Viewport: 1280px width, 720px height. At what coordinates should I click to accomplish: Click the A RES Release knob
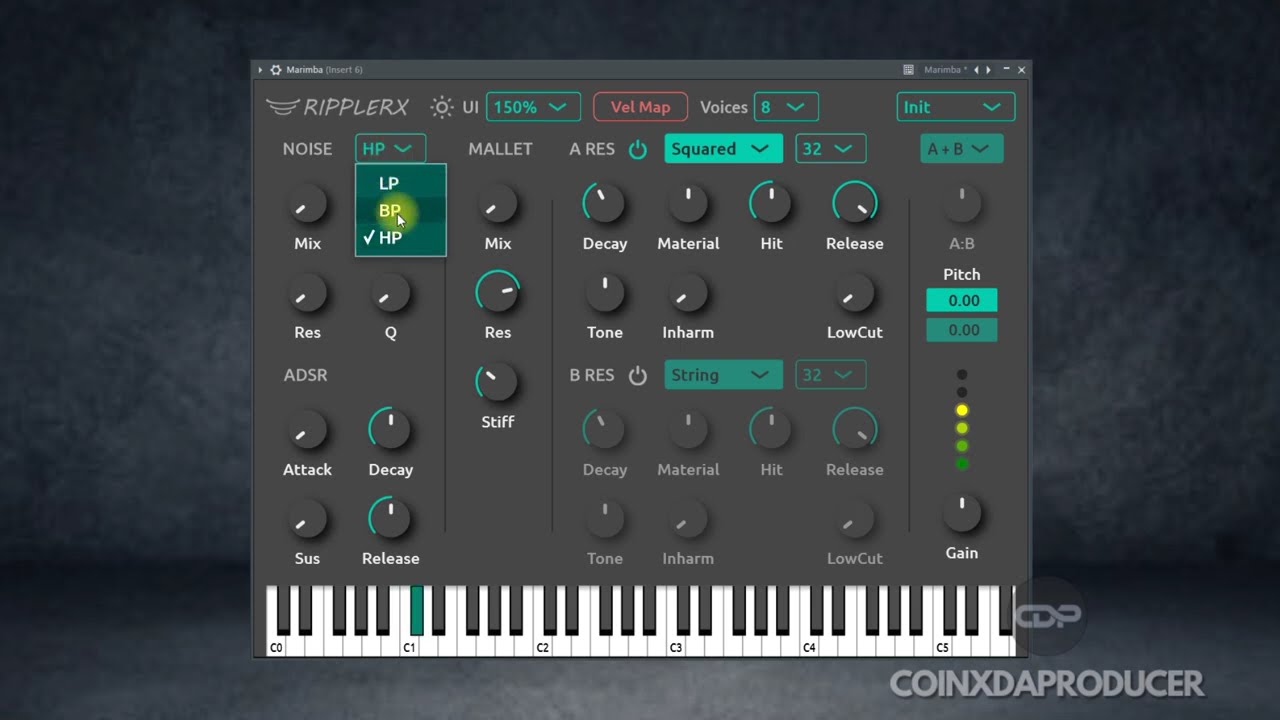[855, 204]
